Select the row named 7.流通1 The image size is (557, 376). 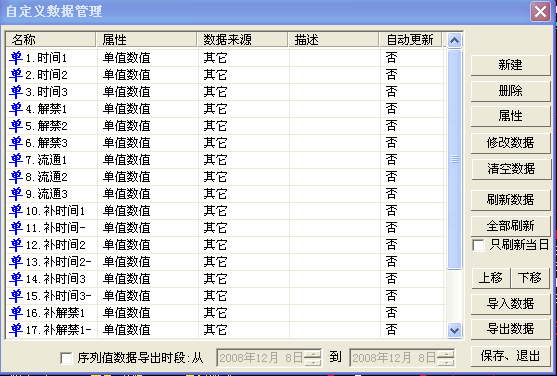pos(226,160)
